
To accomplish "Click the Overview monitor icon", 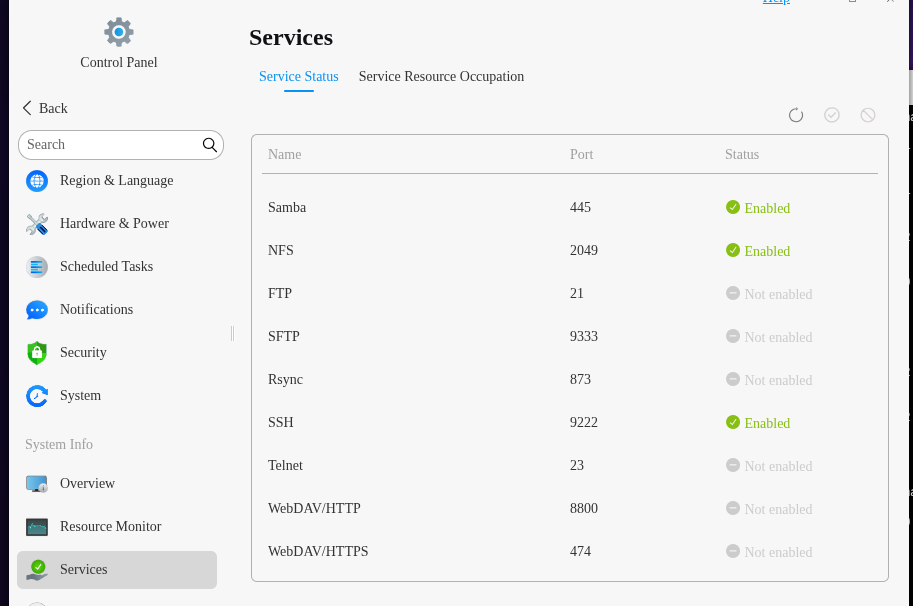I will pyautogui.click(x=37, y=484).
